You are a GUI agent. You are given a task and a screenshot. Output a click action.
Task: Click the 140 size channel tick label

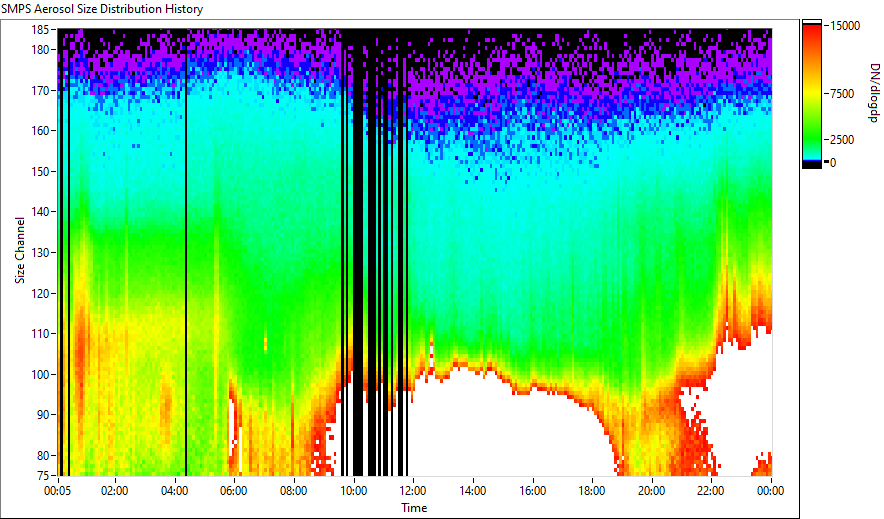(x=39, y=212)
